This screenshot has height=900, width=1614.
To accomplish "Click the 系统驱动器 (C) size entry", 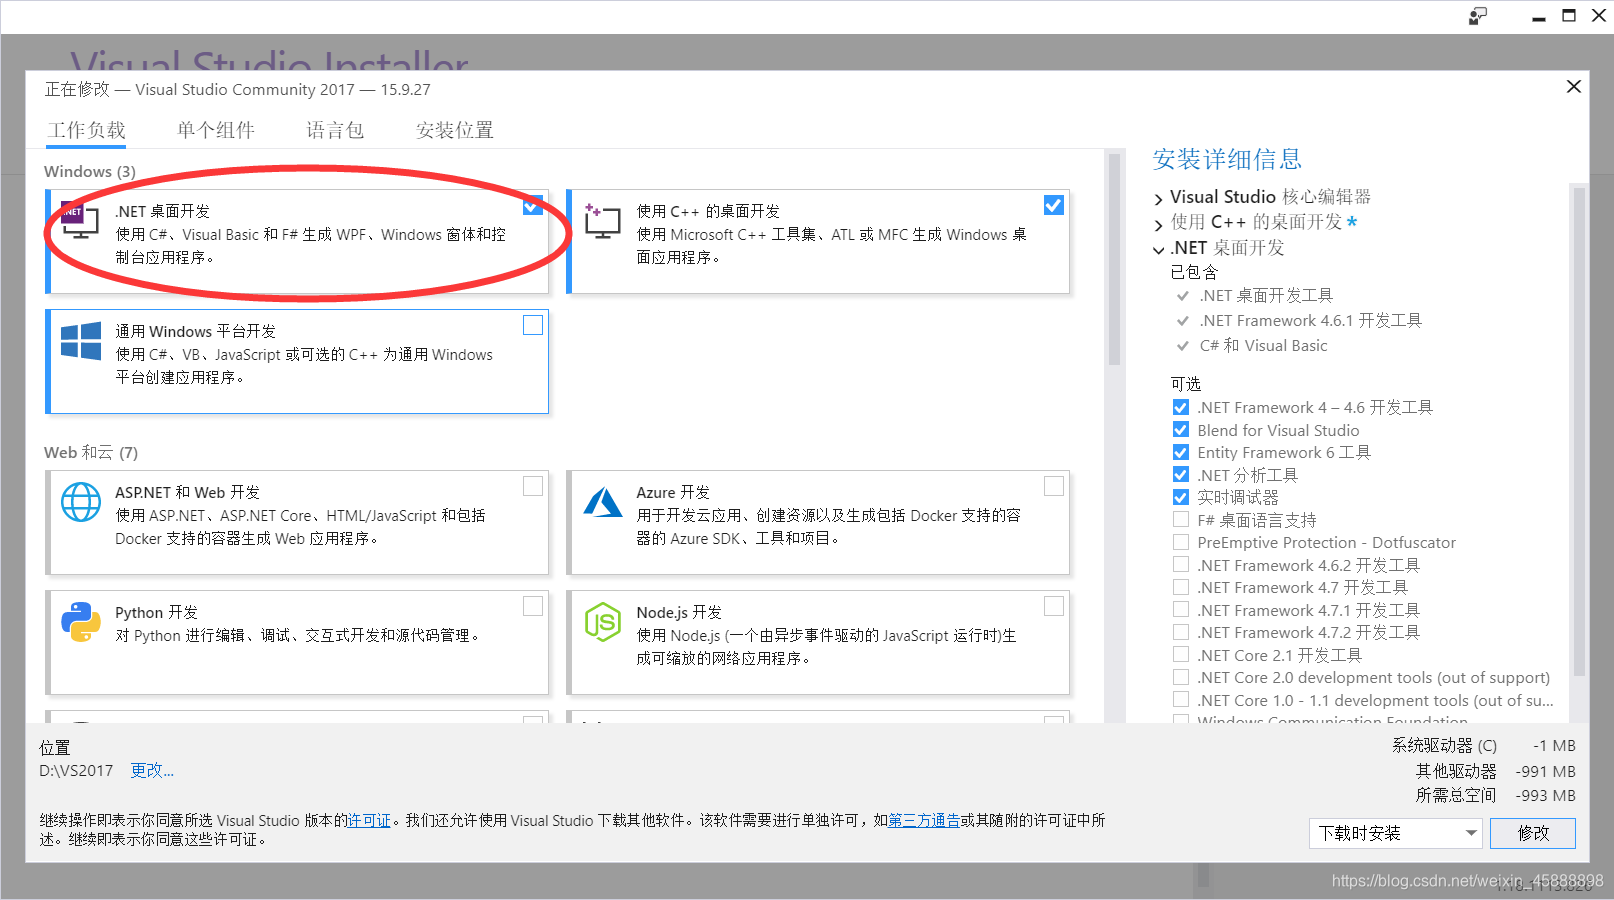I will point(1483,745).
